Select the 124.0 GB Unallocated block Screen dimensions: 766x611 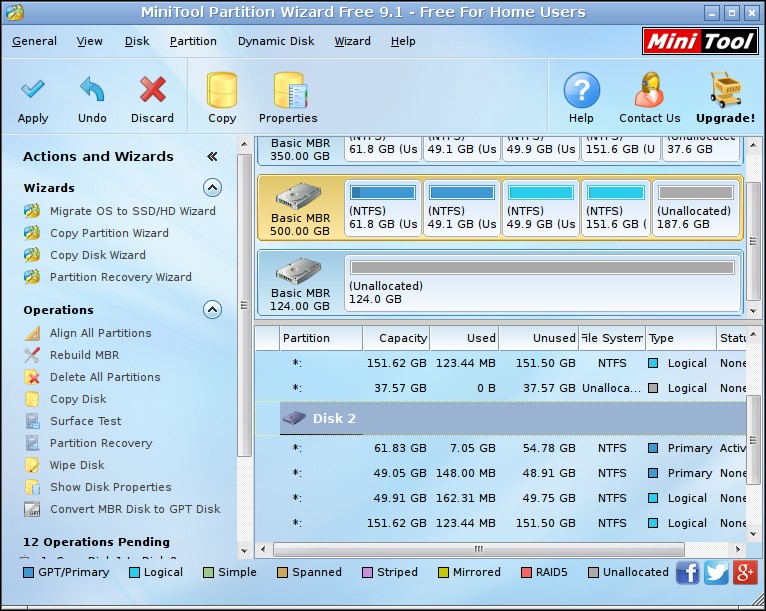542,283
